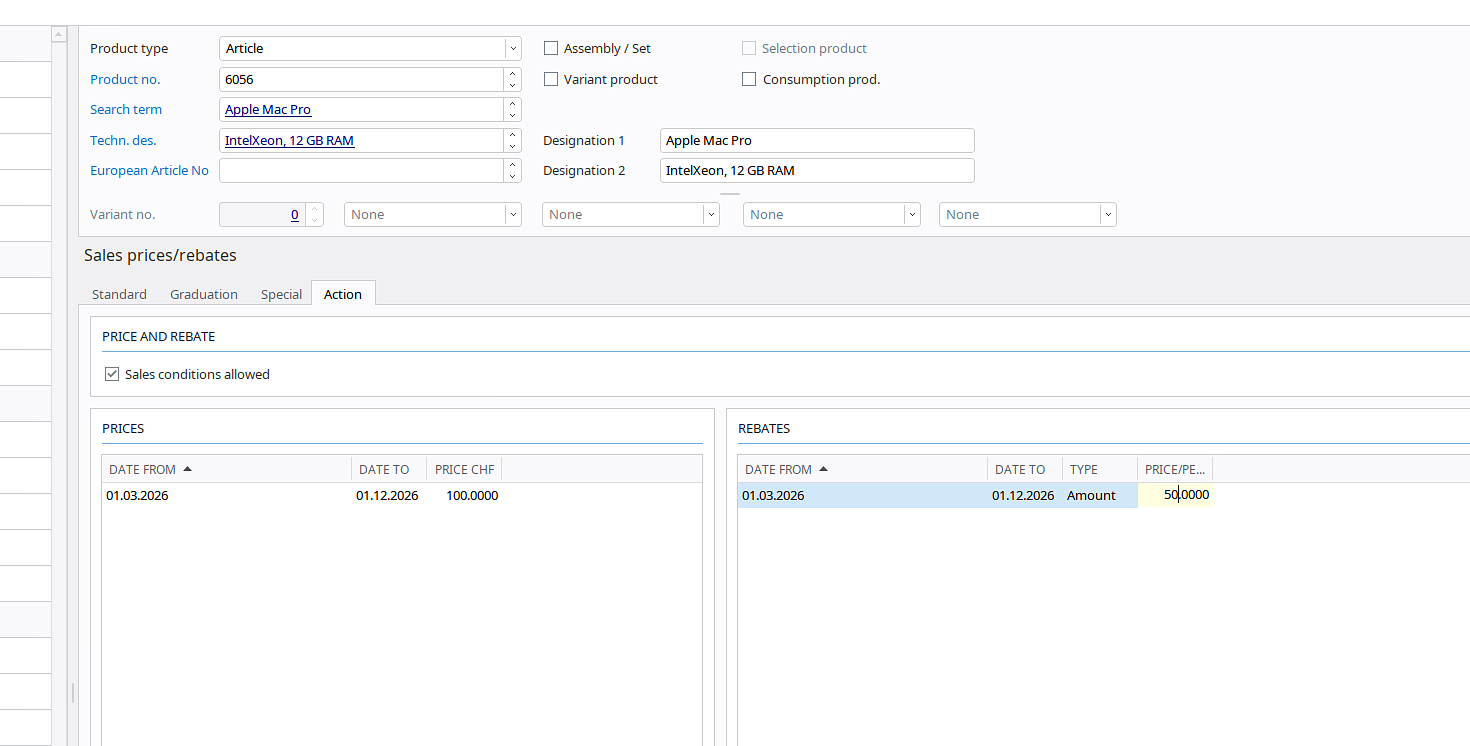
Task: Click the scroll-up arrow on the left panel
Action: pyautogui.click(x=58, y=35)
